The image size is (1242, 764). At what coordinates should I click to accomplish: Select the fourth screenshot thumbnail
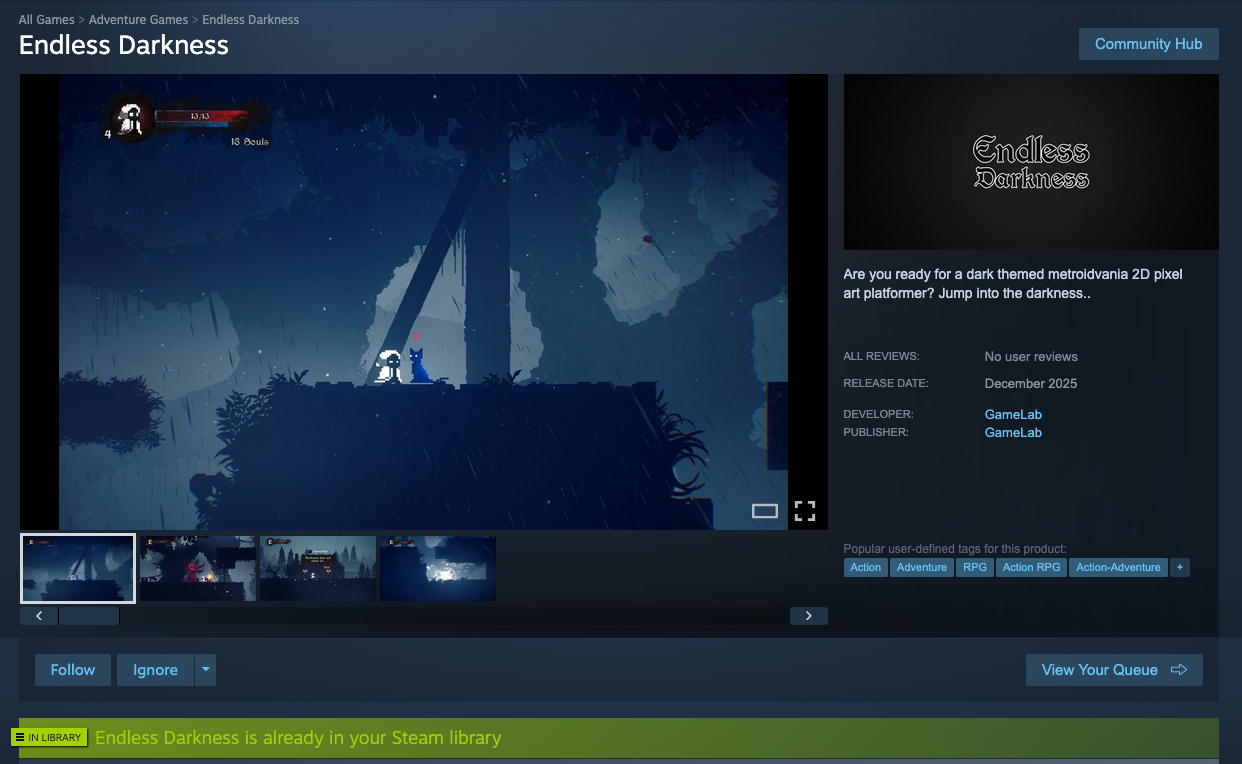click(x=438, y=568)
